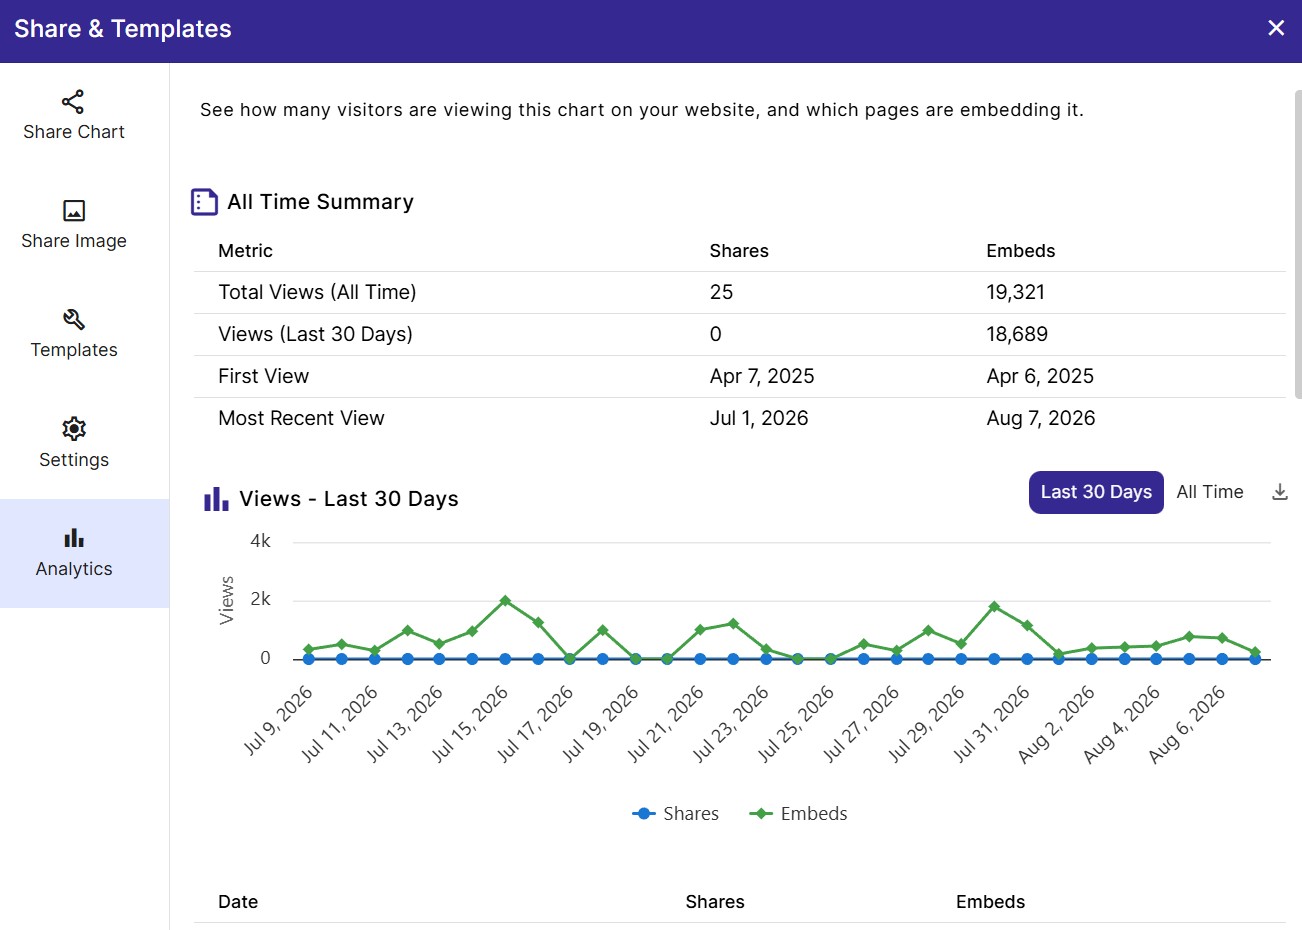
Task: Click the '25' shares total views value
Action: click(x=721, y=292)
